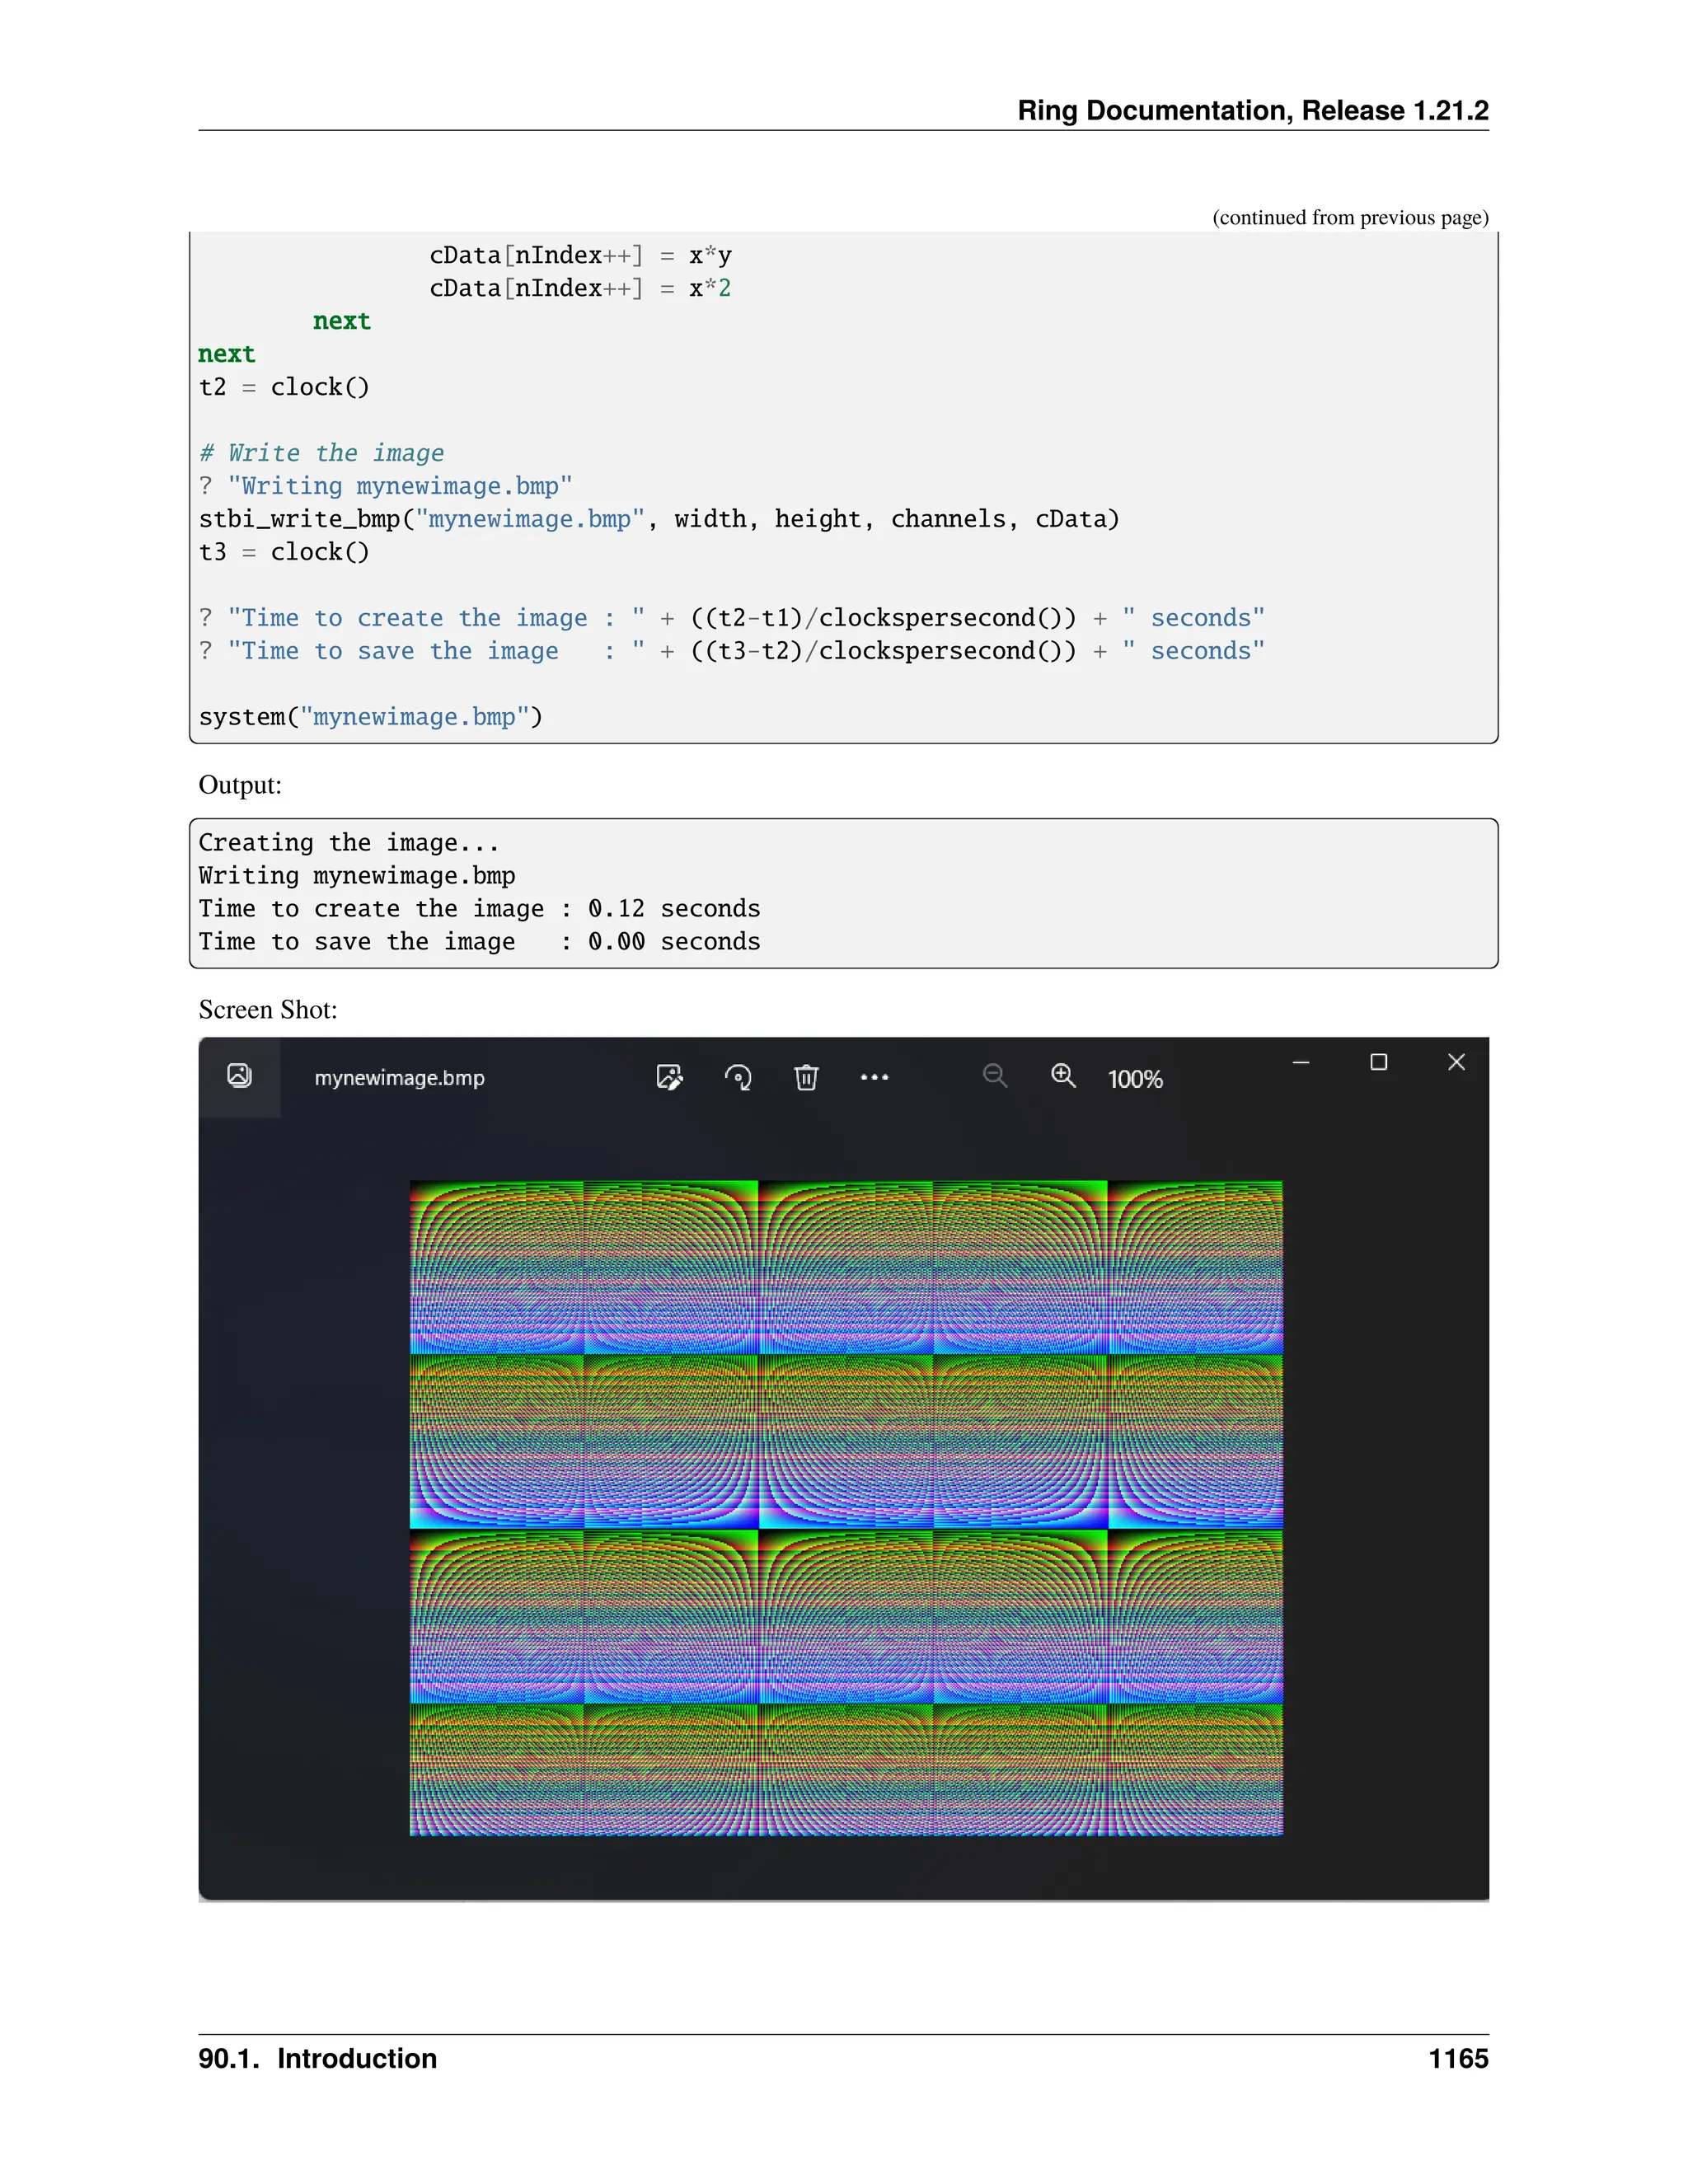Click the 90.1. Introduction footer heading
Screen dimensions: 1688x2184
(317, 2058)
